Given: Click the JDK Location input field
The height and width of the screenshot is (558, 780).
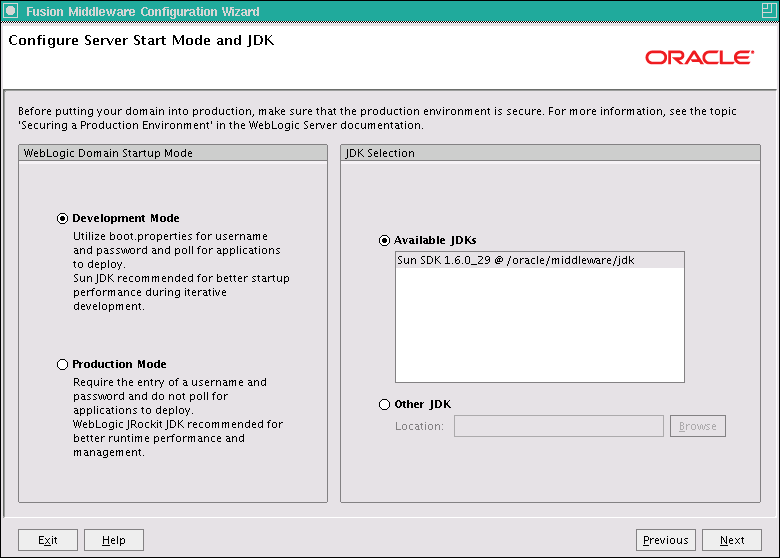Looking at the screenshot, I should [559, 426].
